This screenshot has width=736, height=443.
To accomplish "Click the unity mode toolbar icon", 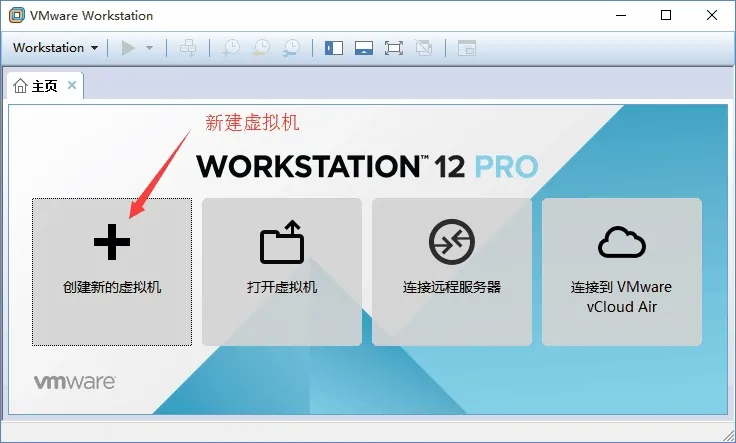I will coord(424,48).
